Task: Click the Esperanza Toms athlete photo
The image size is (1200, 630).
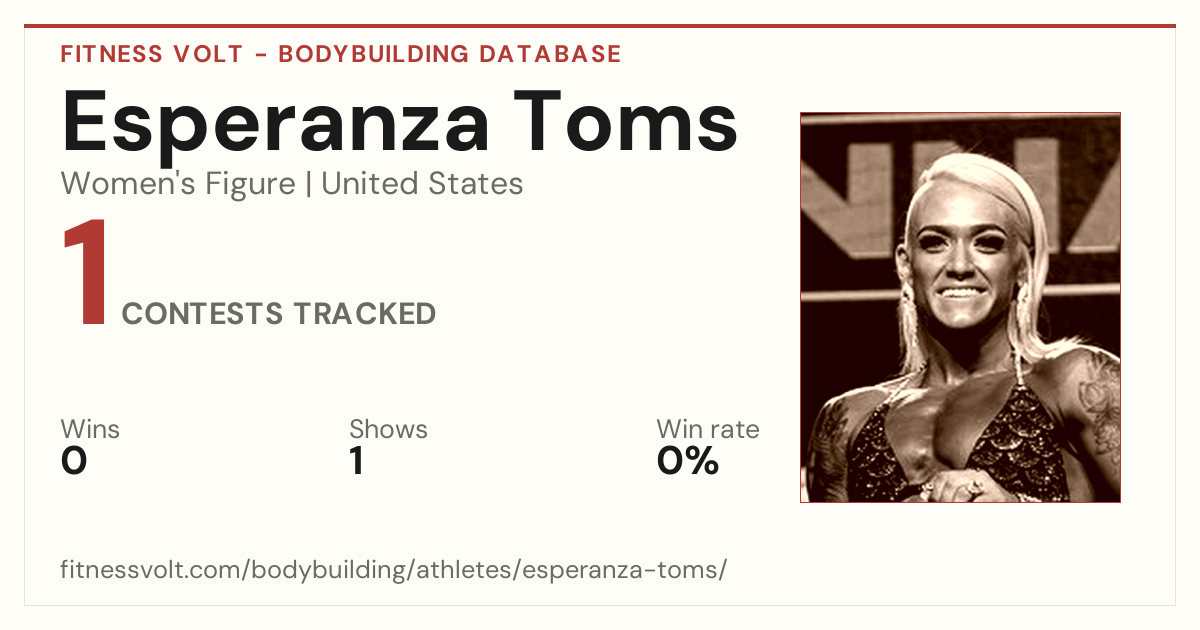Action: click(x=960, y=307)
